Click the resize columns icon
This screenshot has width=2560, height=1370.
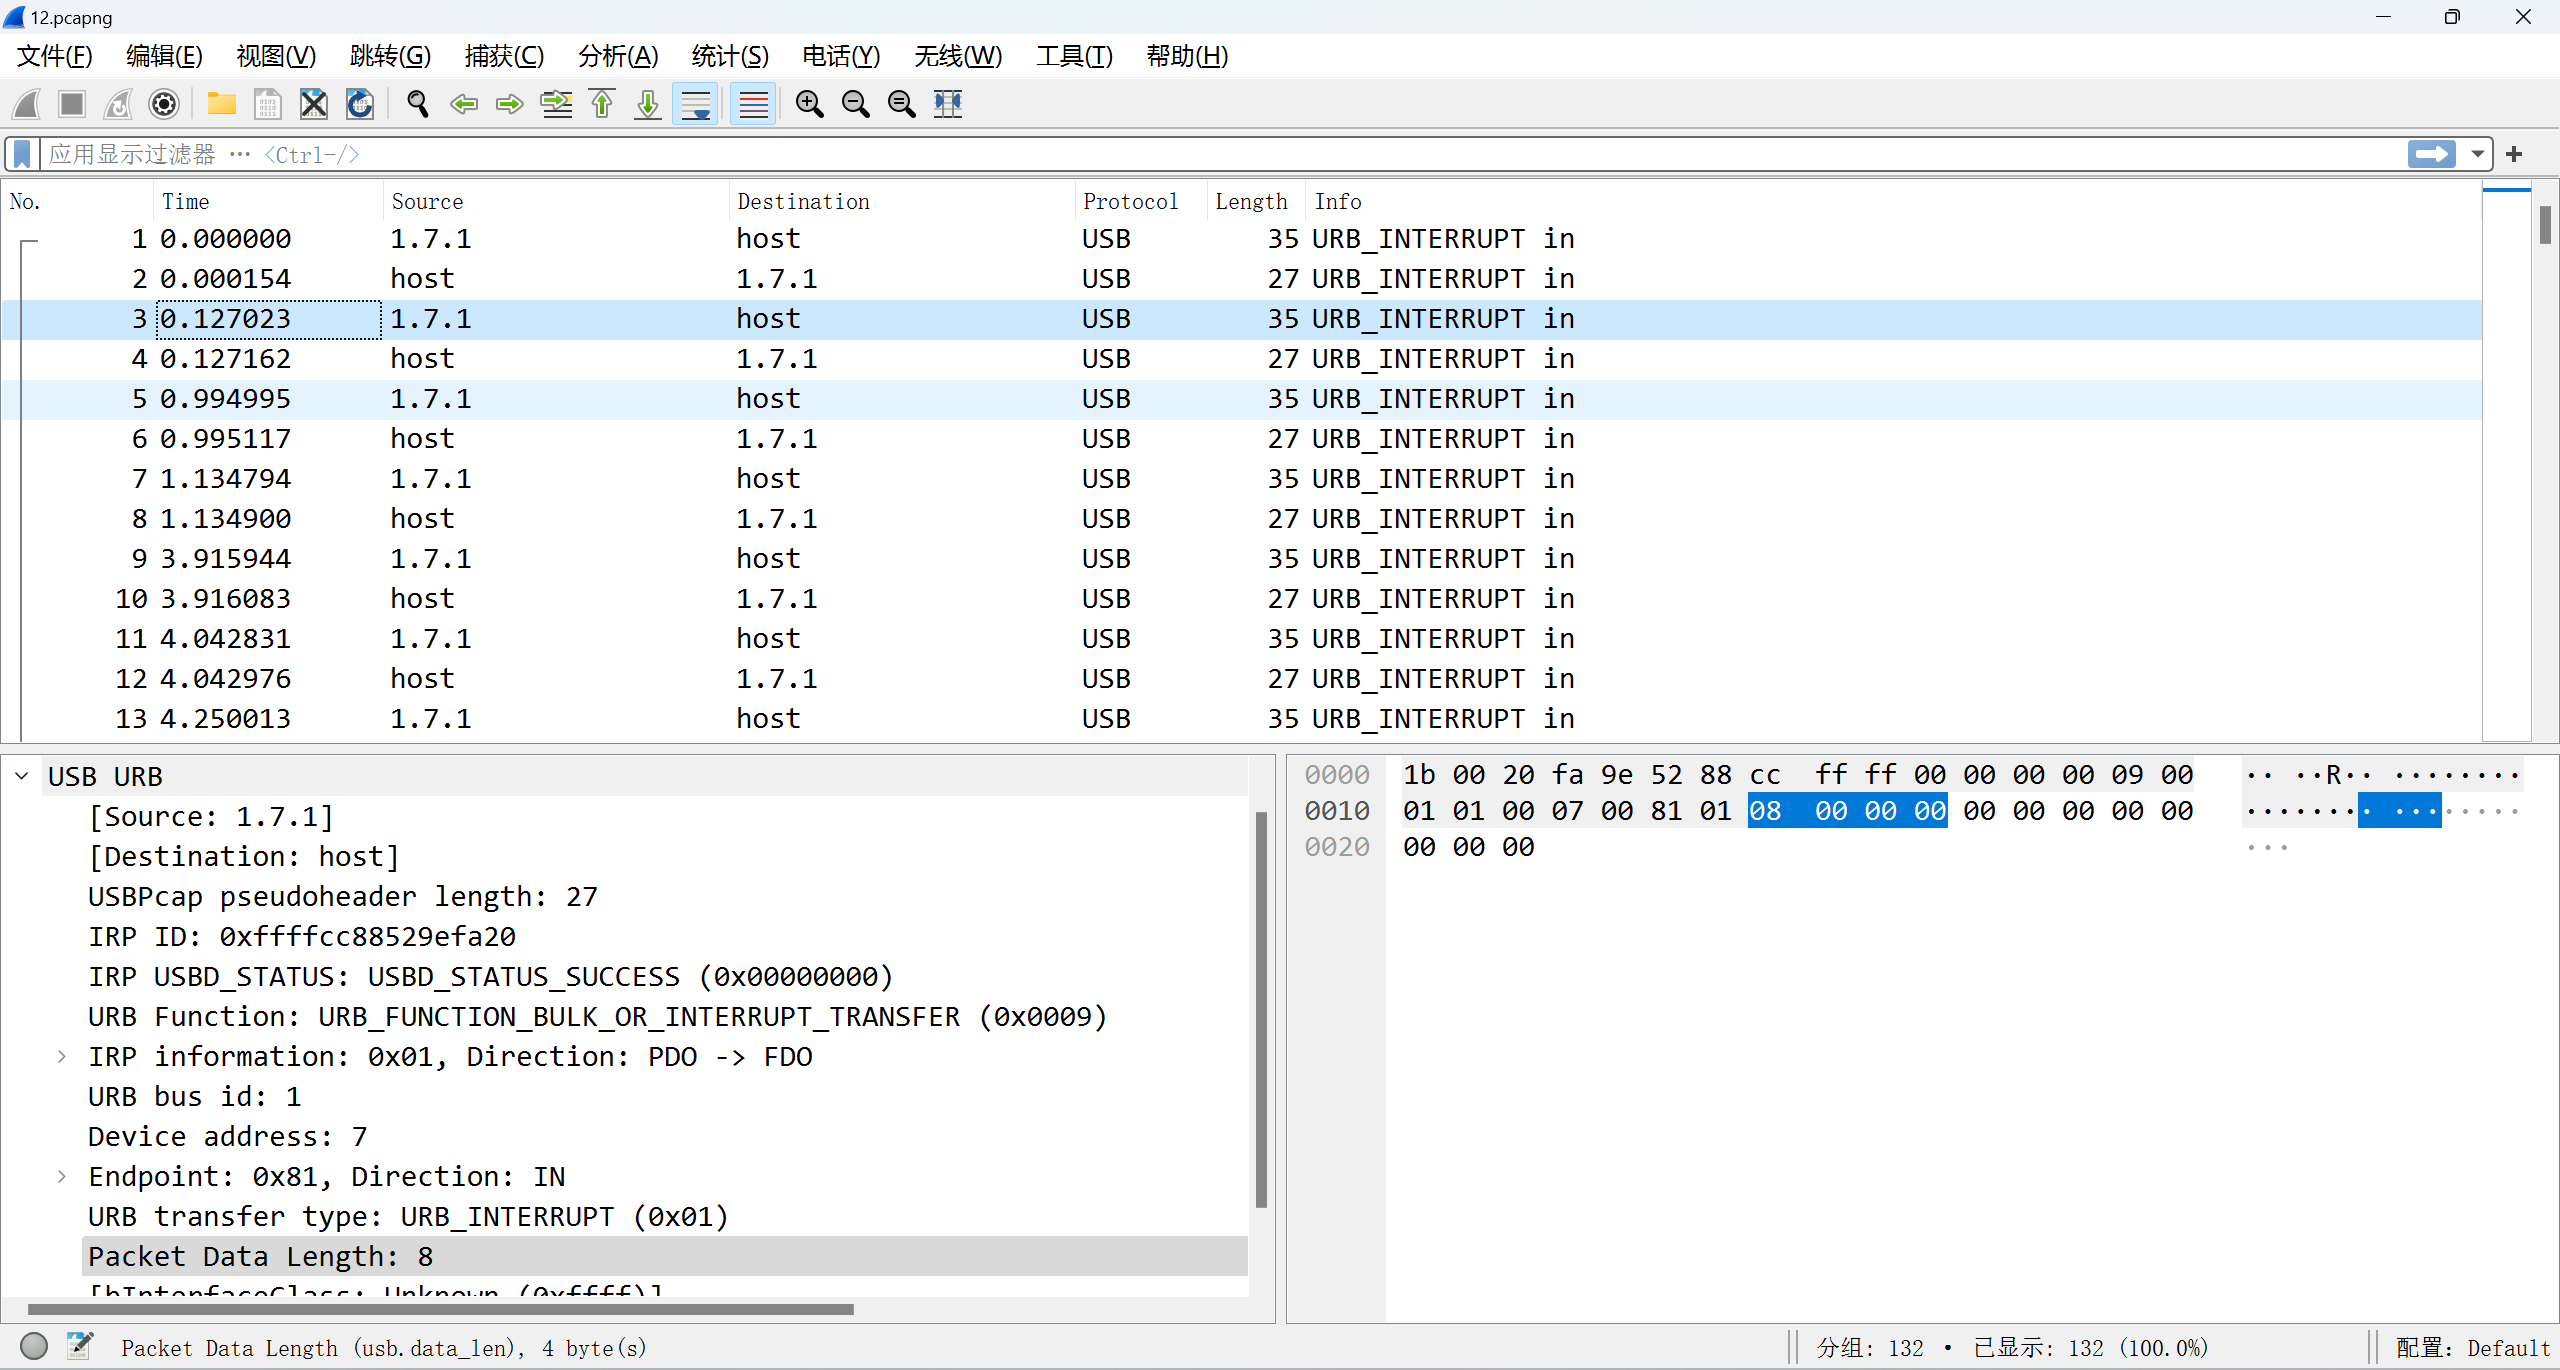(948, 104)
